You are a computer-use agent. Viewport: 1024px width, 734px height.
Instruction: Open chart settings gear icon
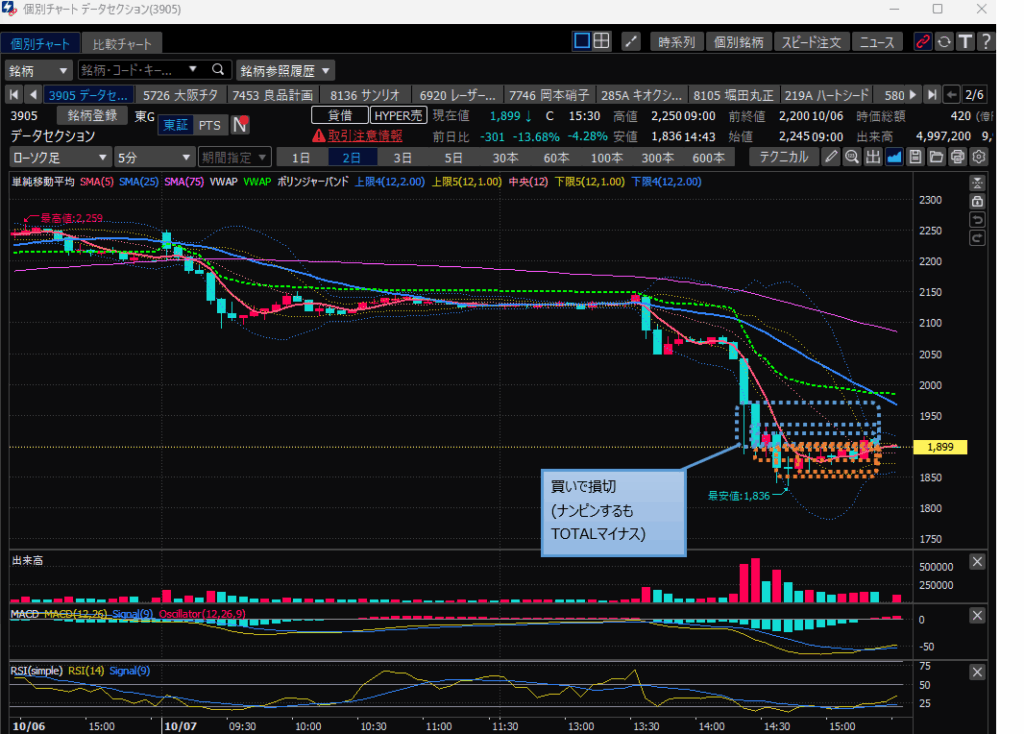pos(979,157)
